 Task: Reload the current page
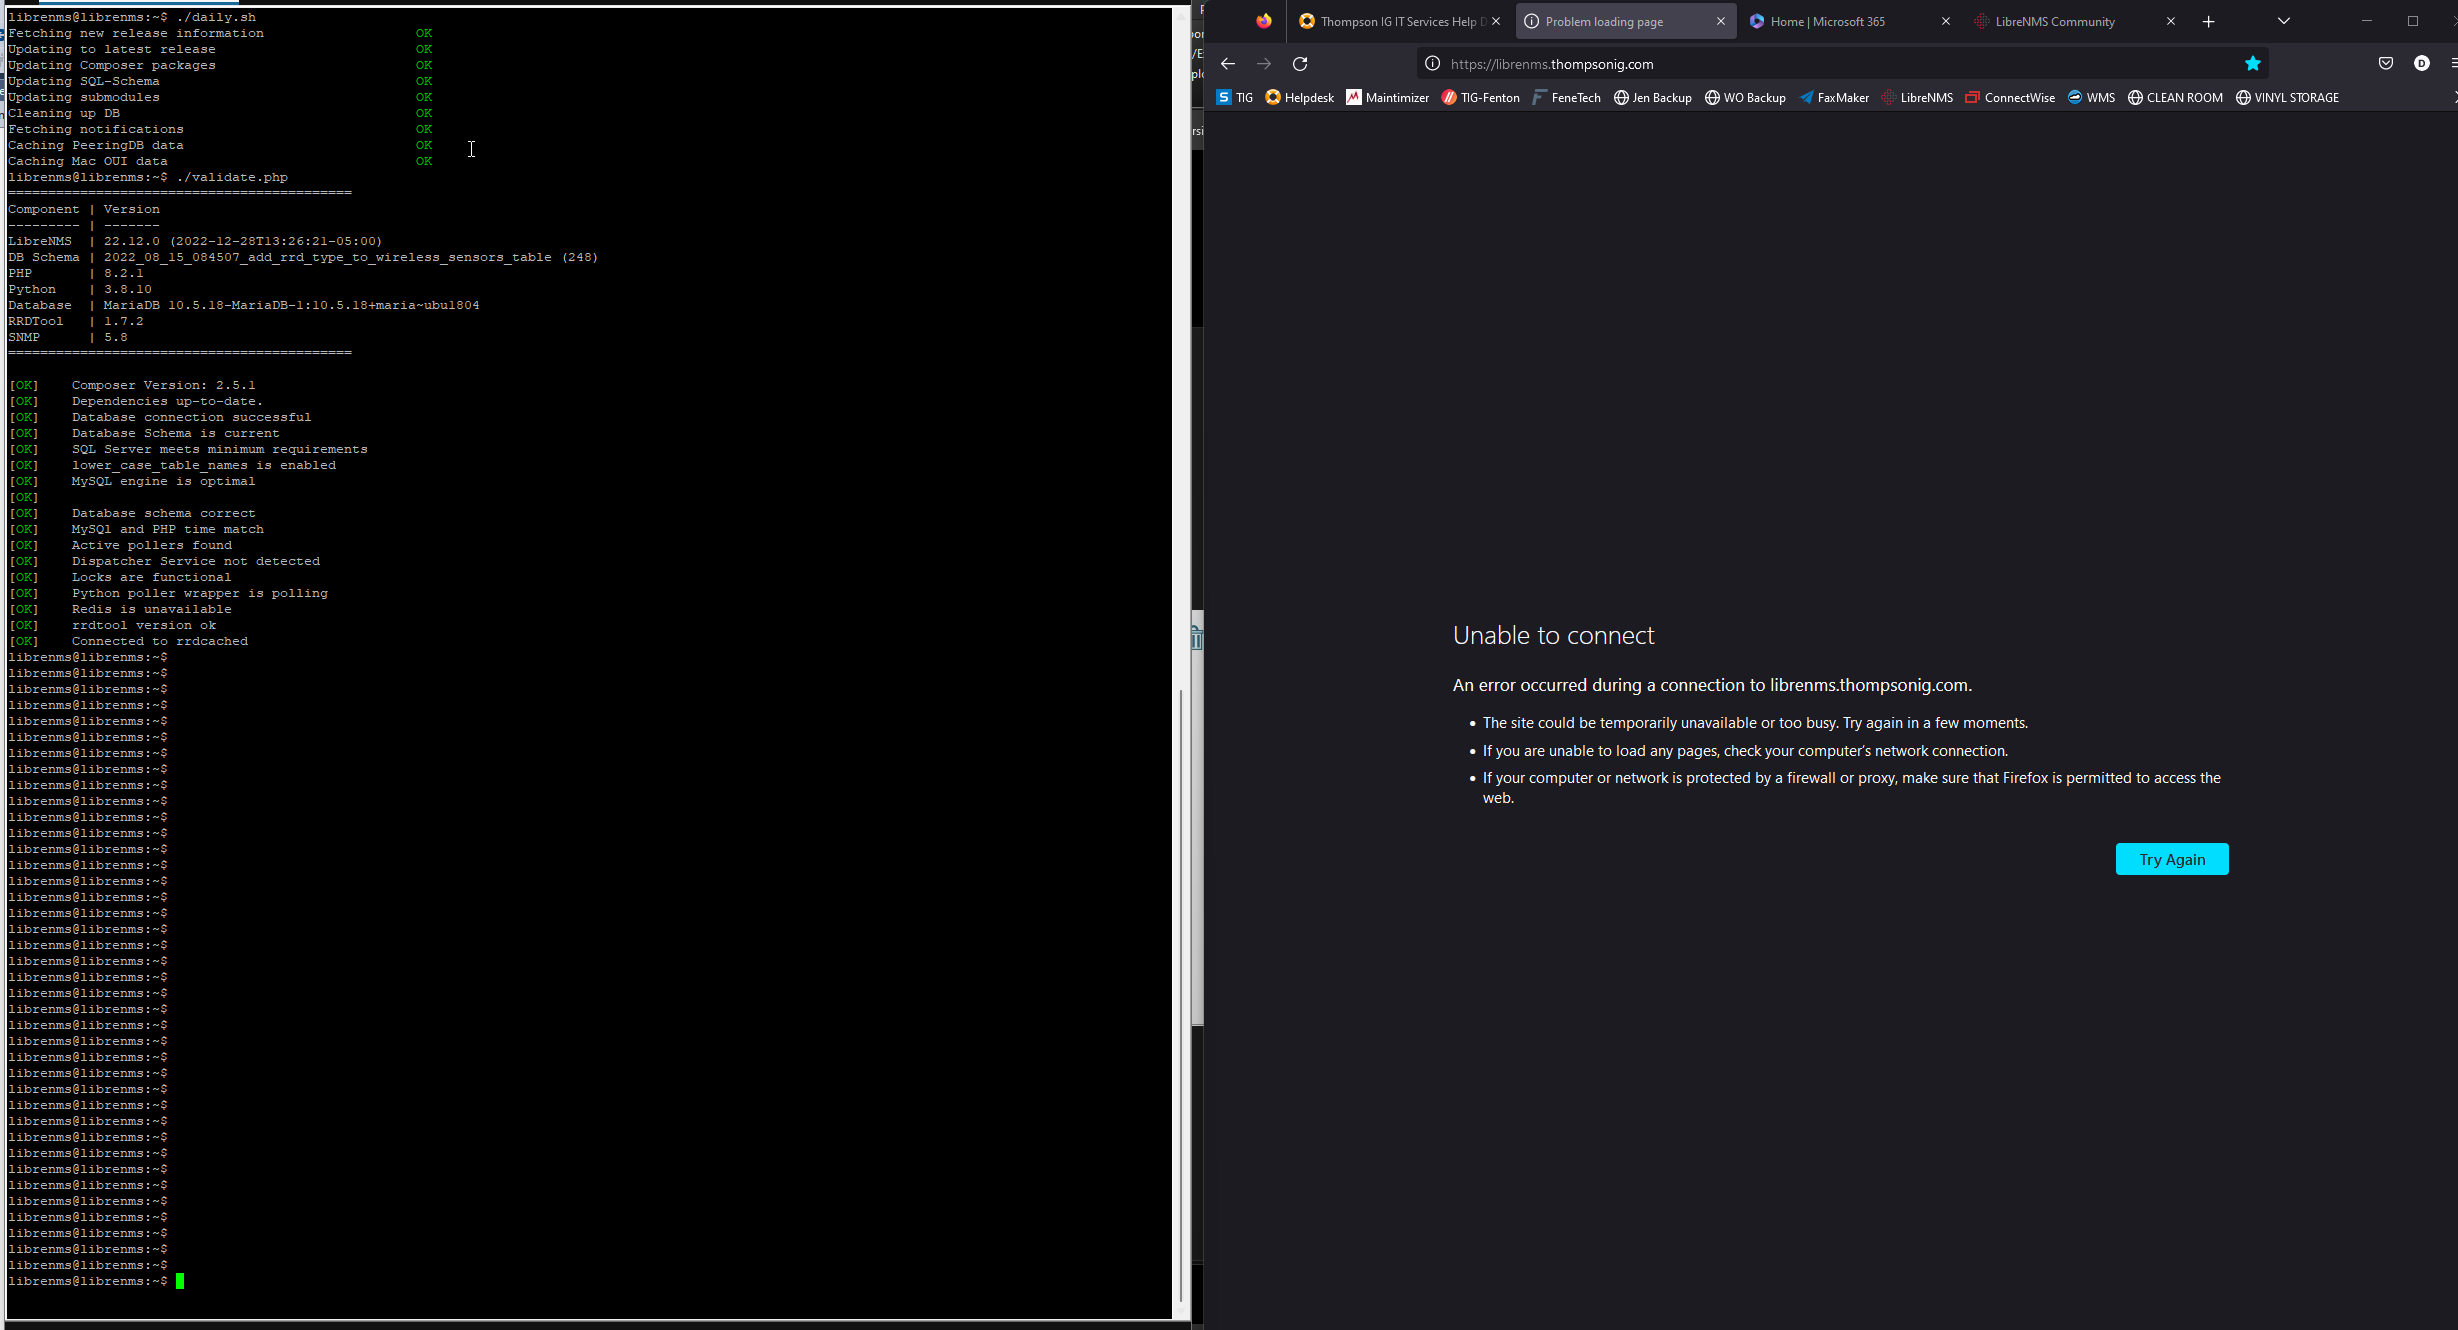[x=1300, y=64]
